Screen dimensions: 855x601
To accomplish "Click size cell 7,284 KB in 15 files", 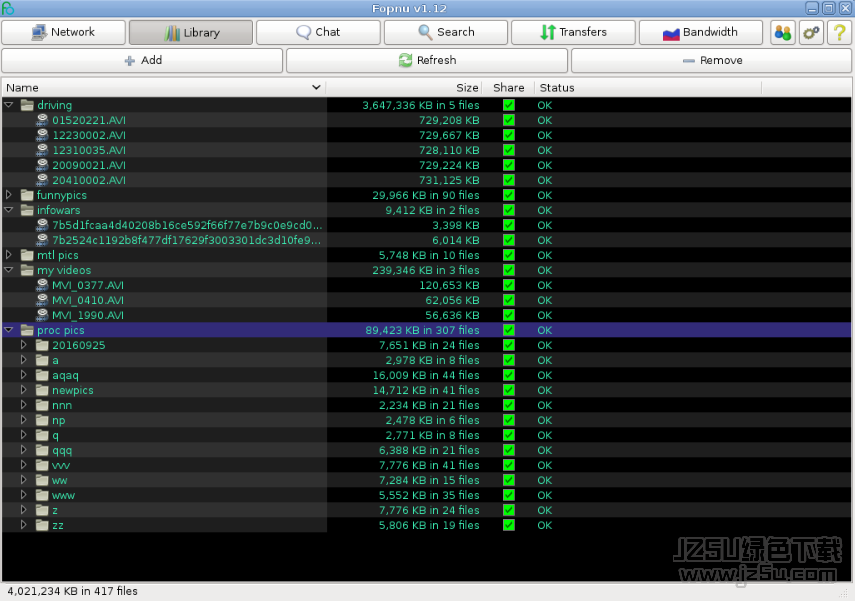I will click(x=429, y=480).
